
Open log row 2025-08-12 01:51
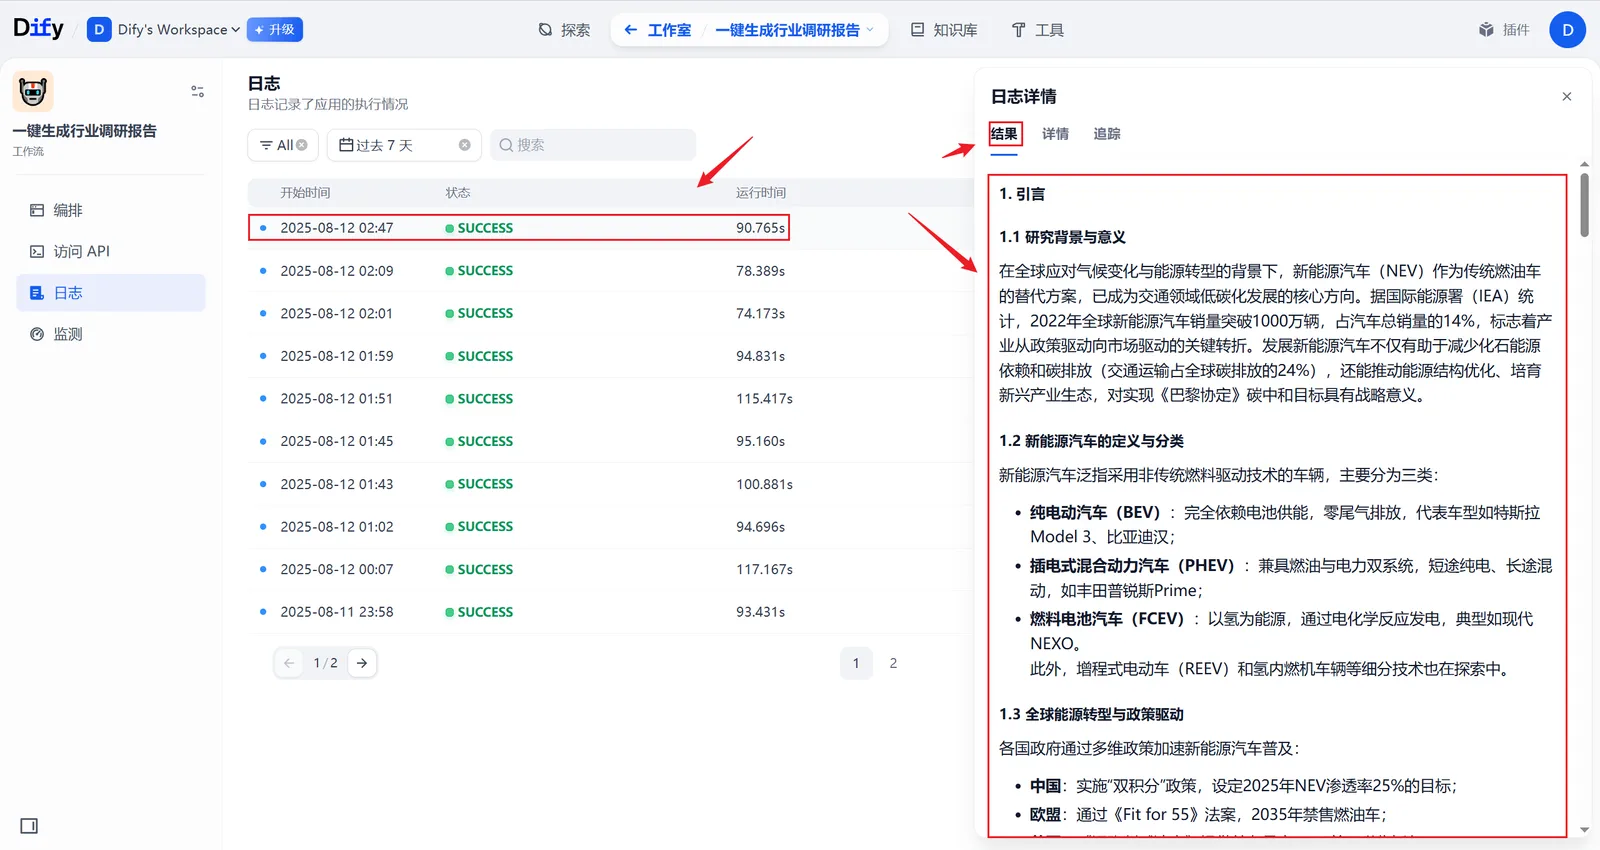pos(610,398)
